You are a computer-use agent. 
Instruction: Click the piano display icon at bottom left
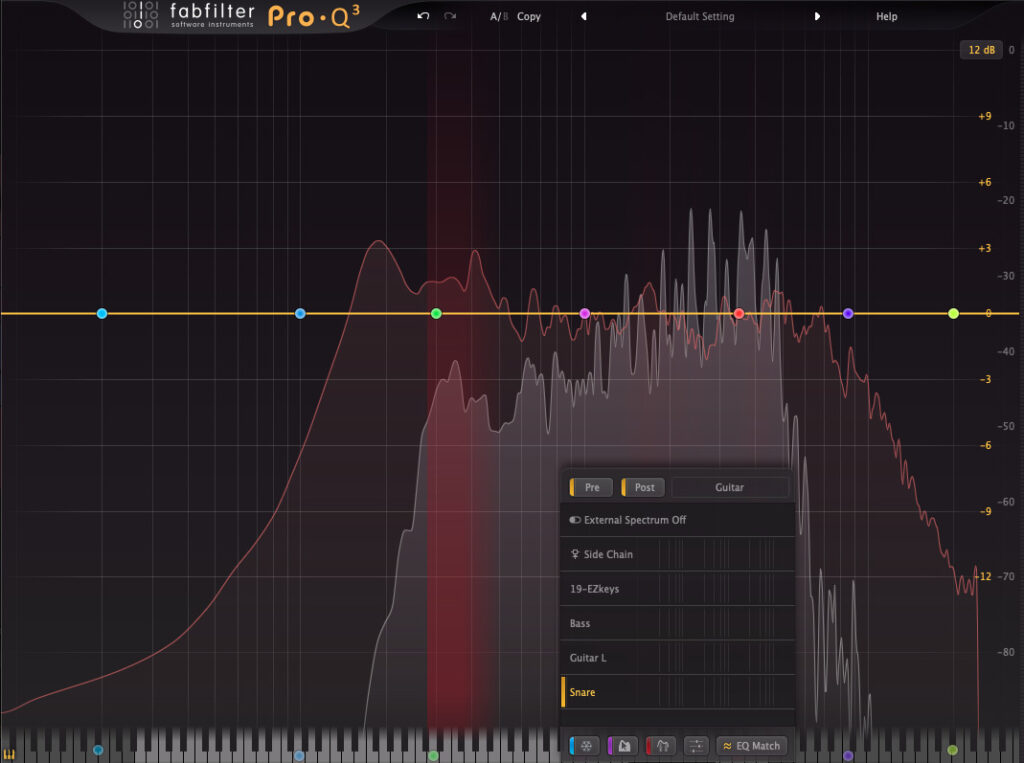(x=11, y=754)
